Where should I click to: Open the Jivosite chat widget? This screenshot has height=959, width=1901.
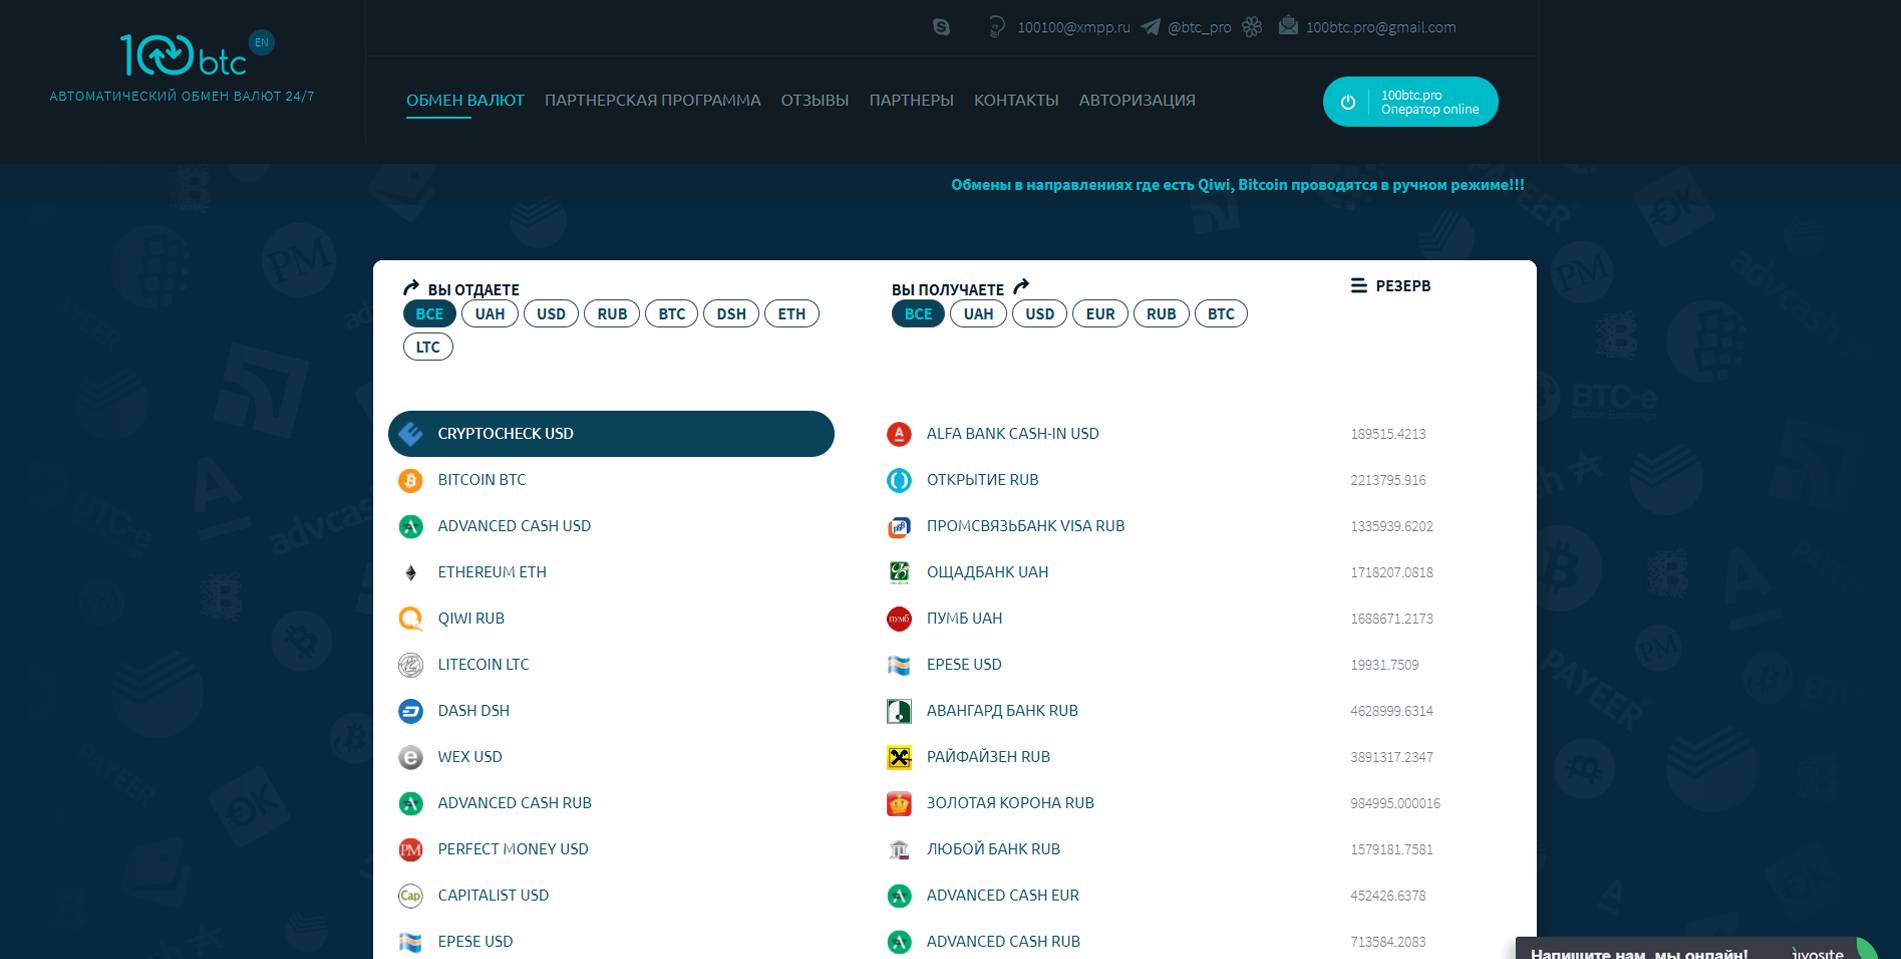pyautogui.click(x=1690, y=951)
